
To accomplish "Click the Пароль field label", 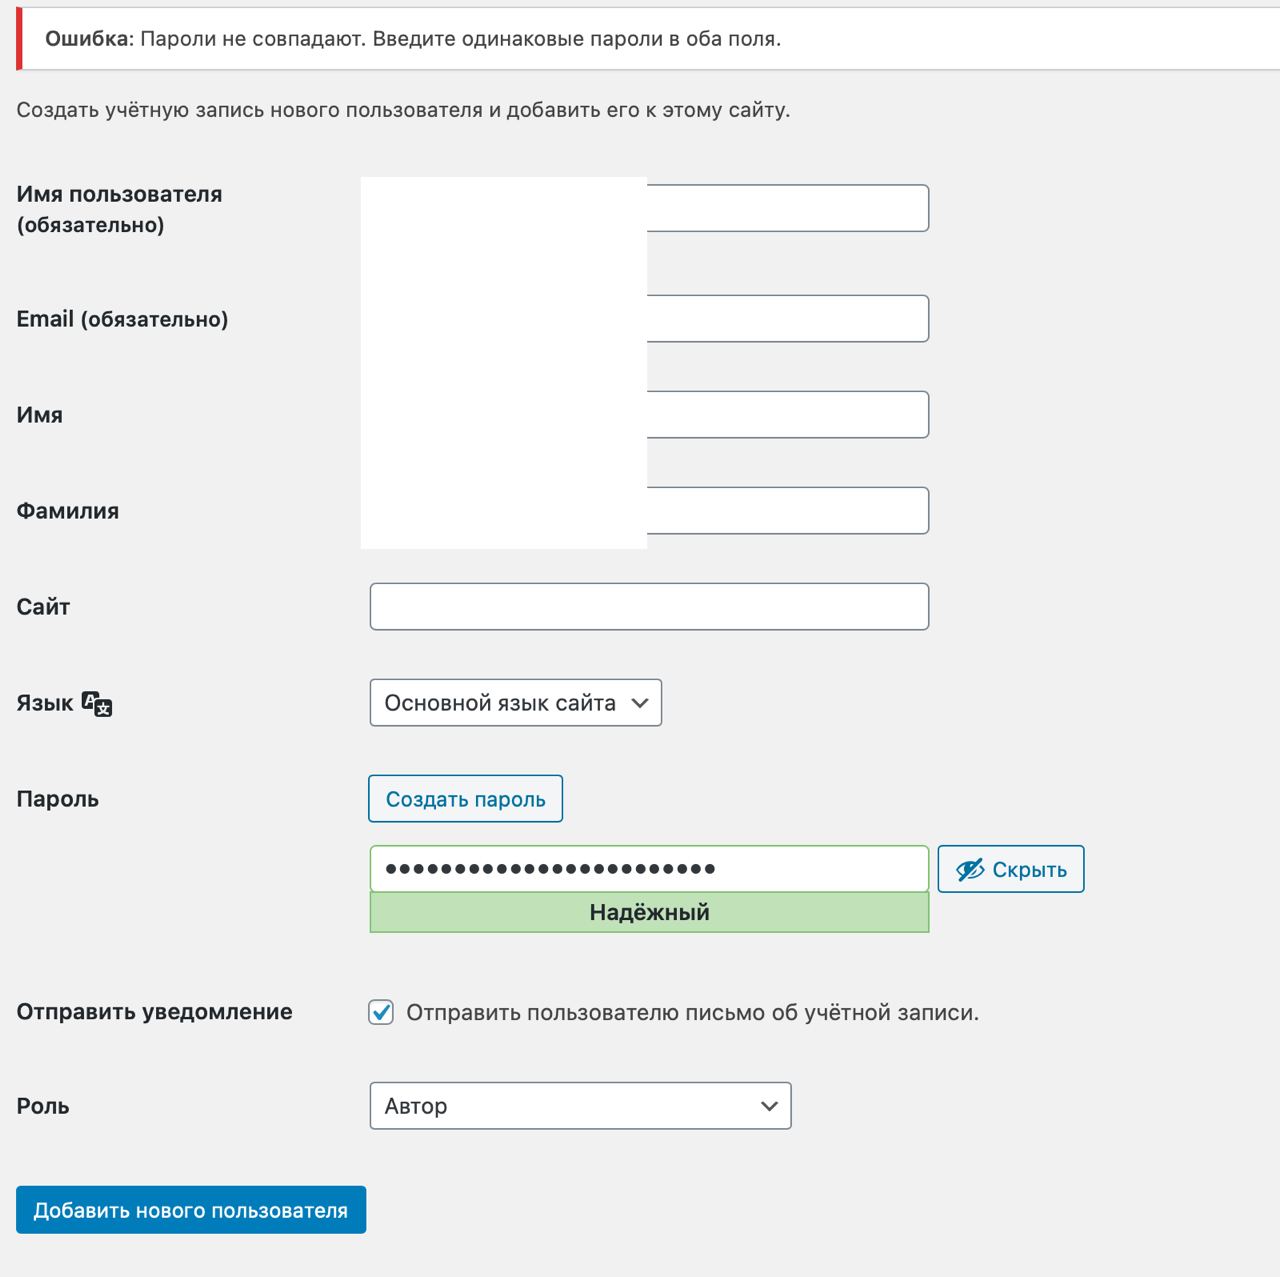I will click(58, 799).
